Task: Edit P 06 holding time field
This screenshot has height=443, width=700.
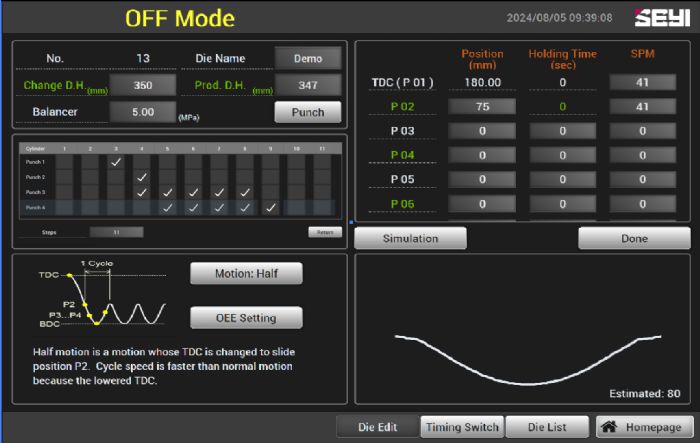Action: pyautogui.click(x=562, y=204)
